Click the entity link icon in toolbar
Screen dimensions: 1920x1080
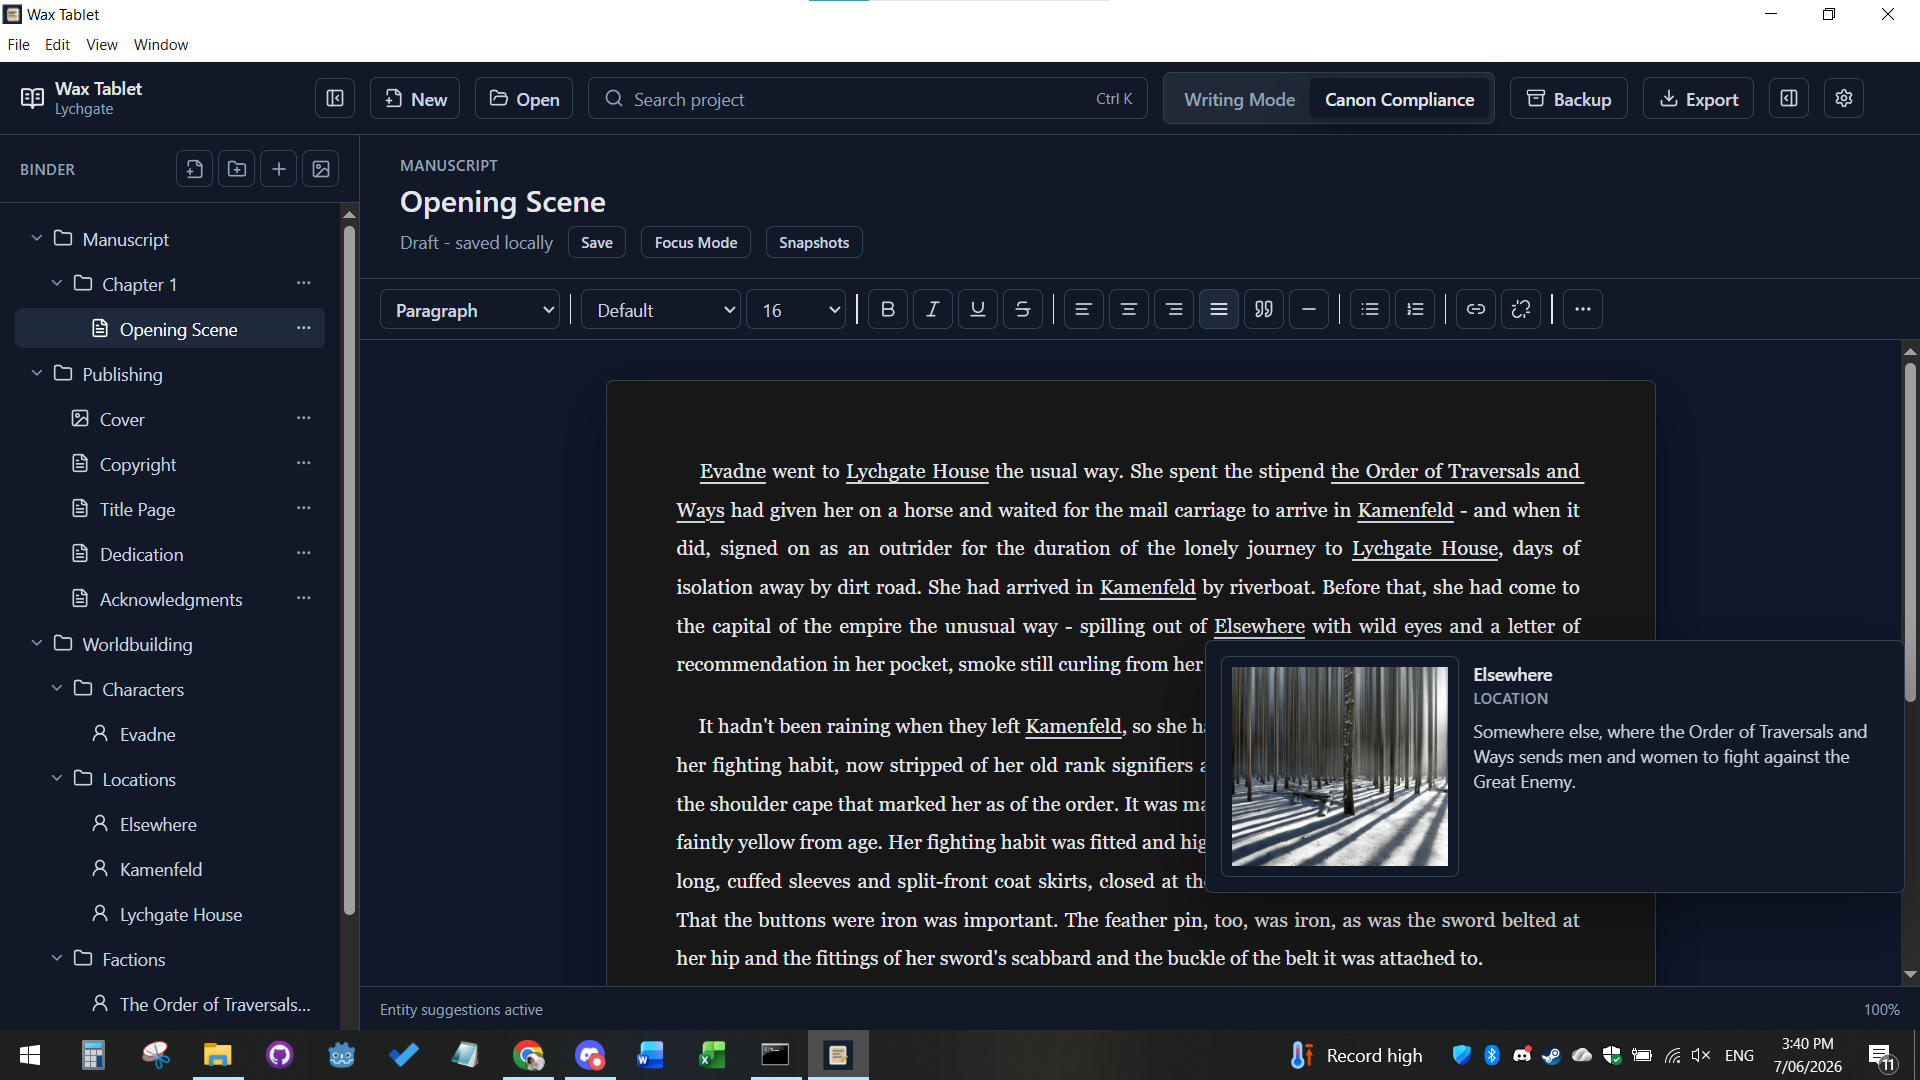click(x=1521, y=309)
